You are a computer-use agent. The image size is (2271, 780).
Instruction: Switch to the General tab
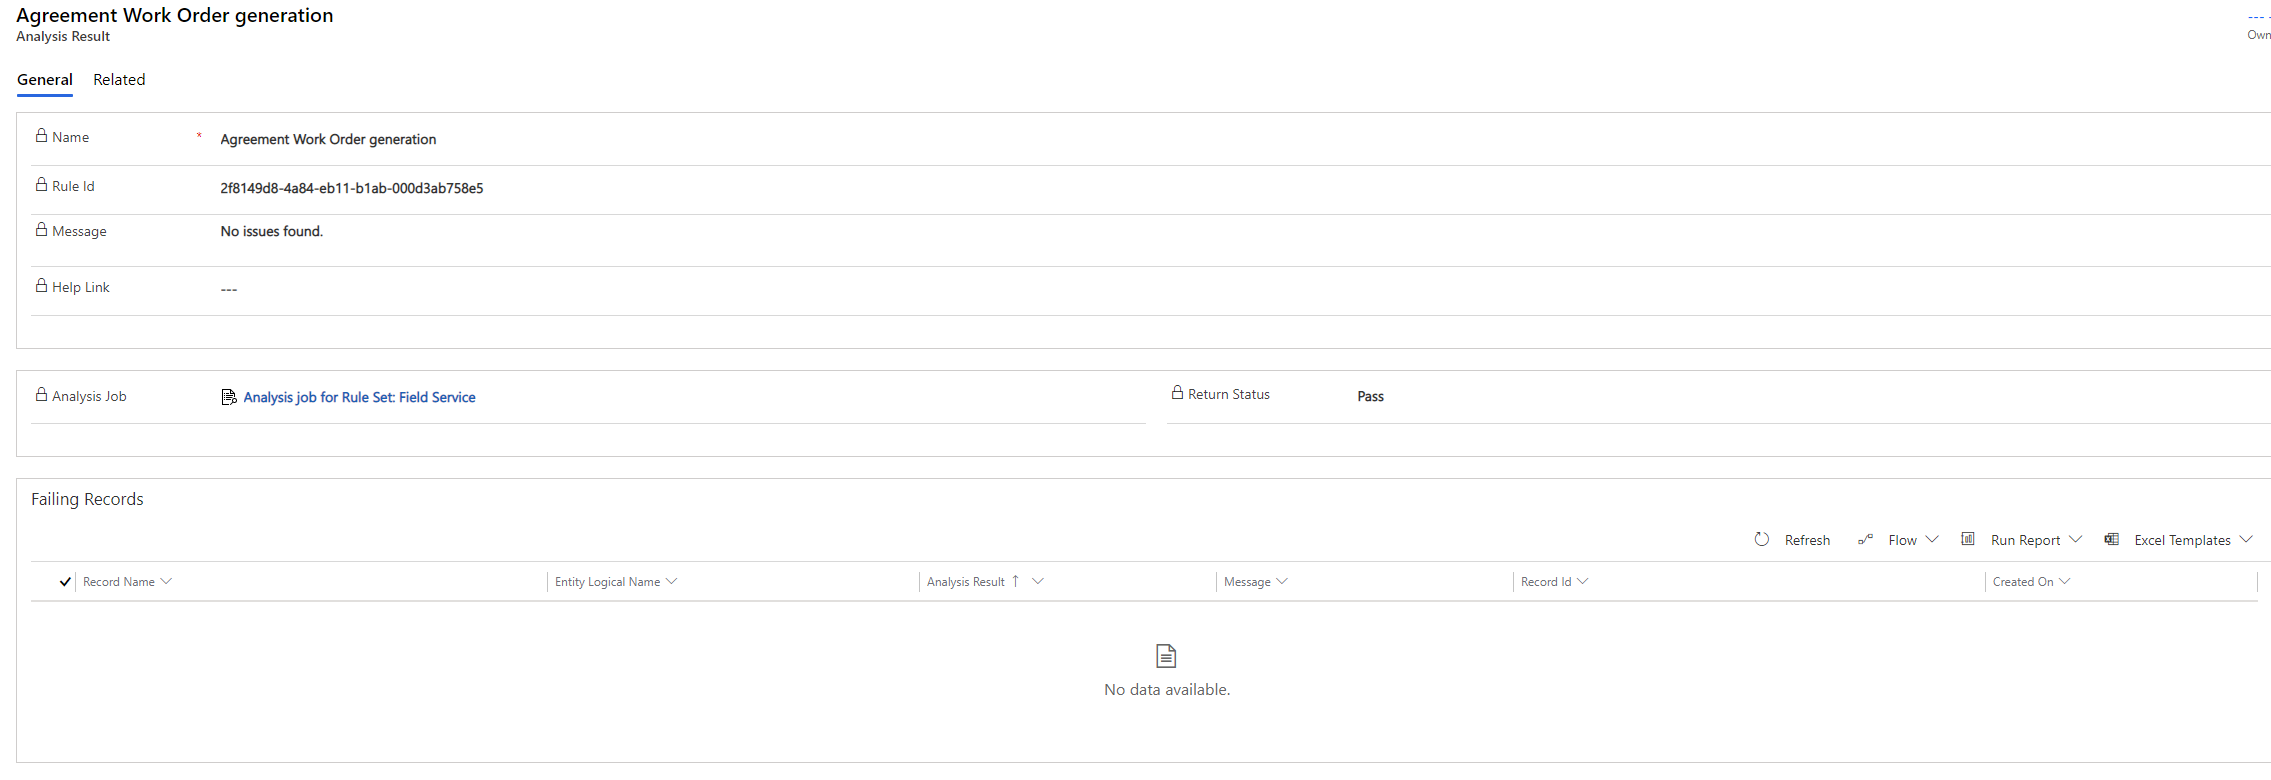point(45,80)
